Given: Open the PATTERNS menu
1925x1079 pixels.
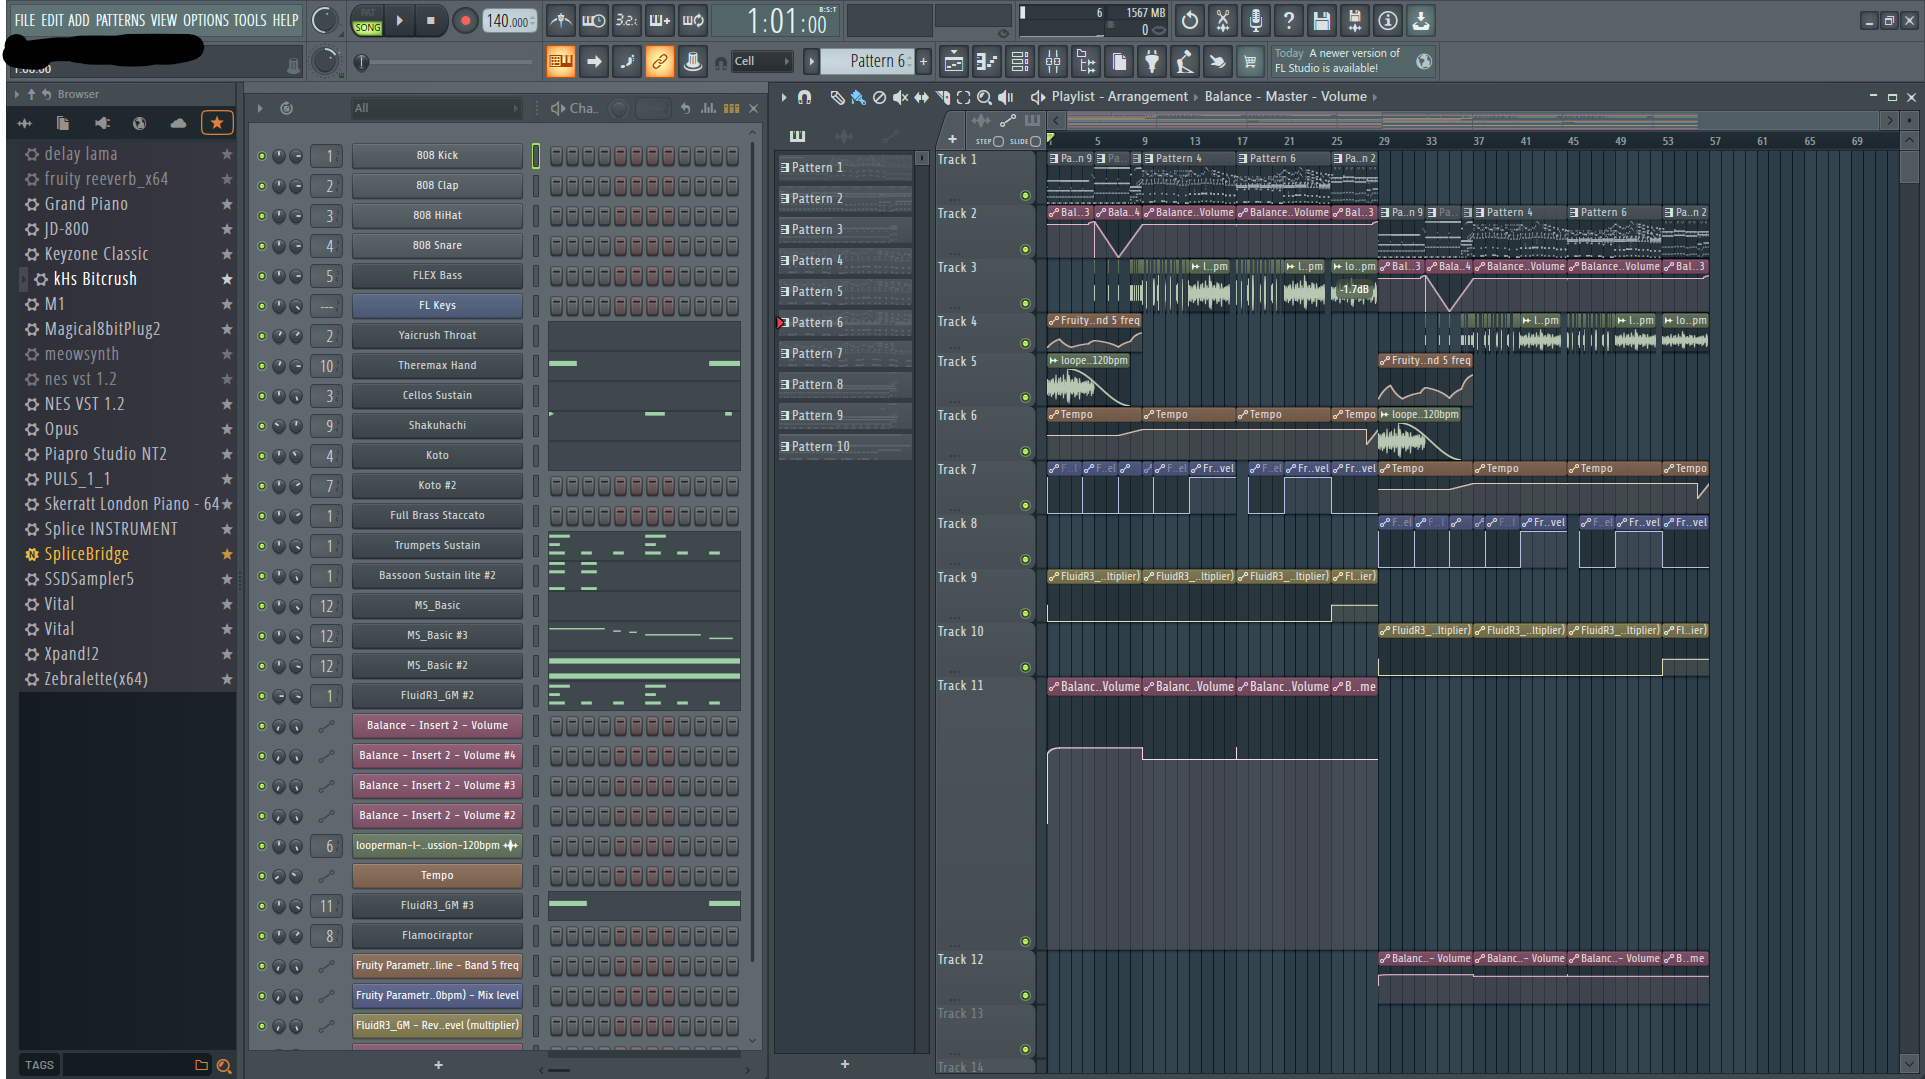Looking at the screenshot, I should (x=120, y=20).
